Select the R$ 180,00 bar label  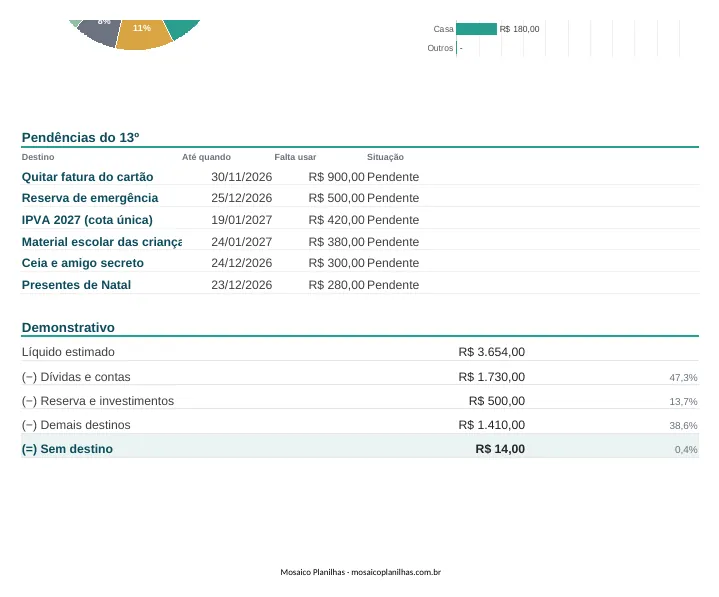[520, 29]
